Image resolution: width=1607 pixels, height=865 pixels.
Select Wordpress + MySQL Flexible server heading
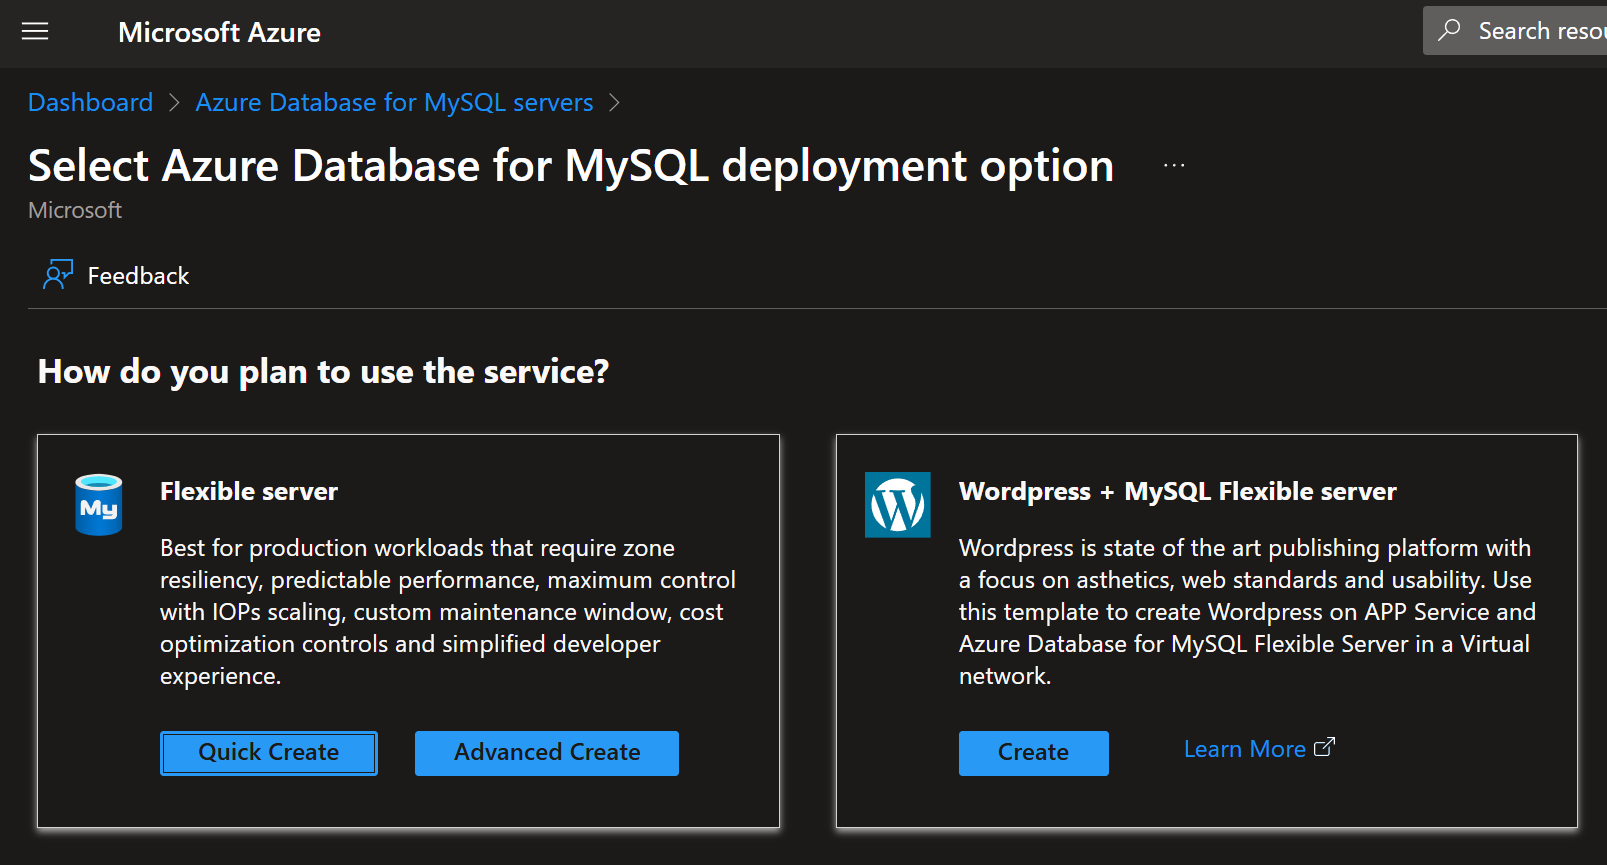coord(1177,491)
